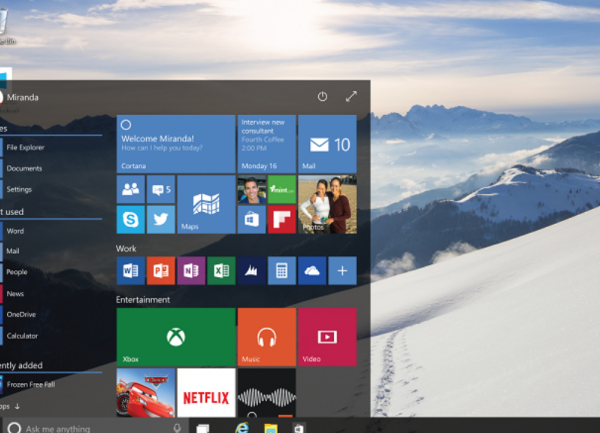The height and width of the screenshot is (433, 600).
Task: Launch Excel from the Work group
Action: pyautogui.click(x=221, y=271)
